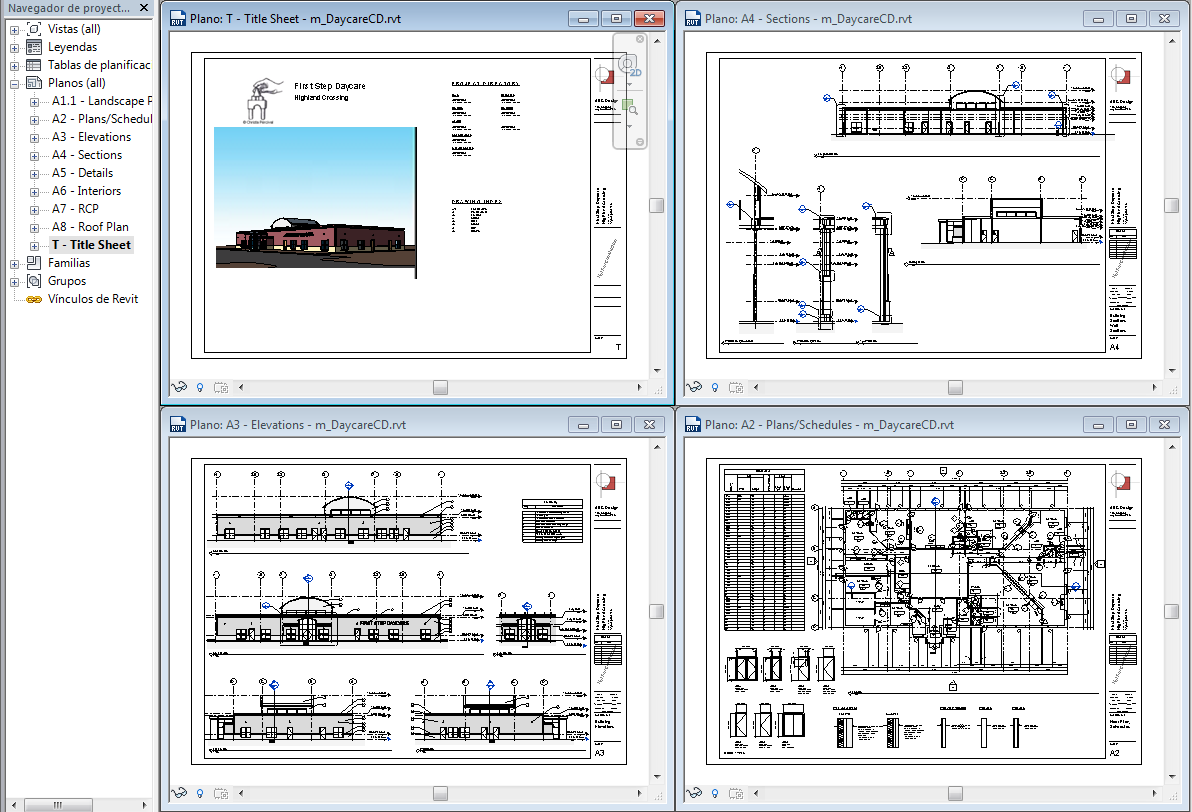Select the Tablas de planificación item

(x=99, y=65)
